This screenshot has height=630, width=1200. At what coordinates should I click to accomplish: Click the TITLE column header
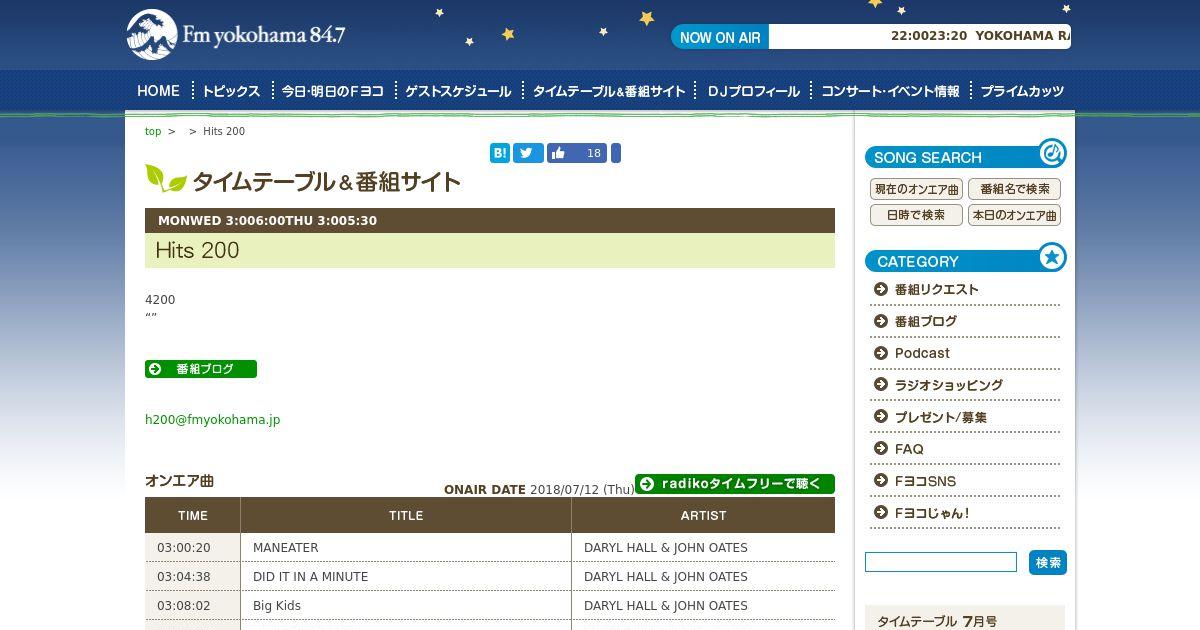point(406,515)
